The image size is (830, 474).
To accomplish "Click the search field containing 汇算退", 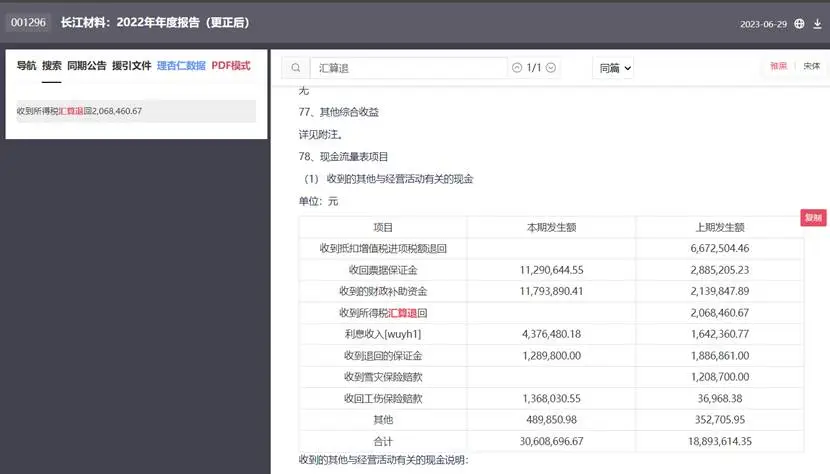I will point(408,68).
